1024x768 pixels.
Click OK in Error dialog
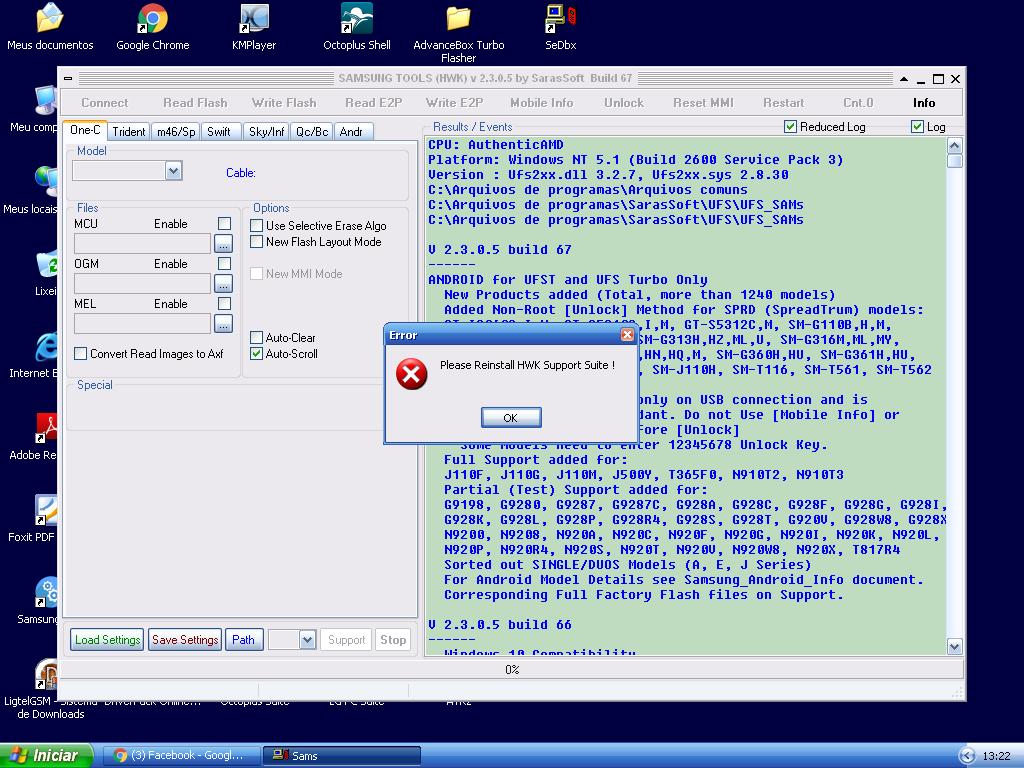pyautogui.click(x=511, y=418)
